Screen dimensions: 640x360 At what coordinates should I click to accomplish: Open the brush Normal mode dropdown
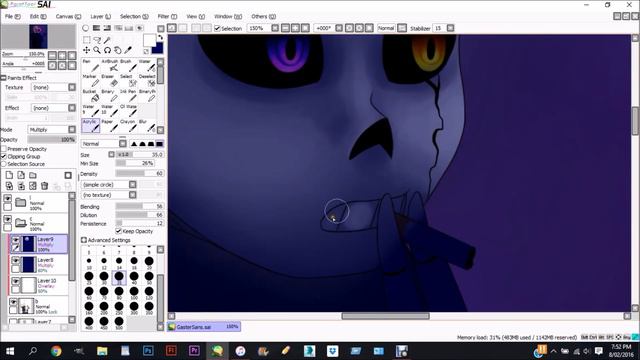[123, 144]
